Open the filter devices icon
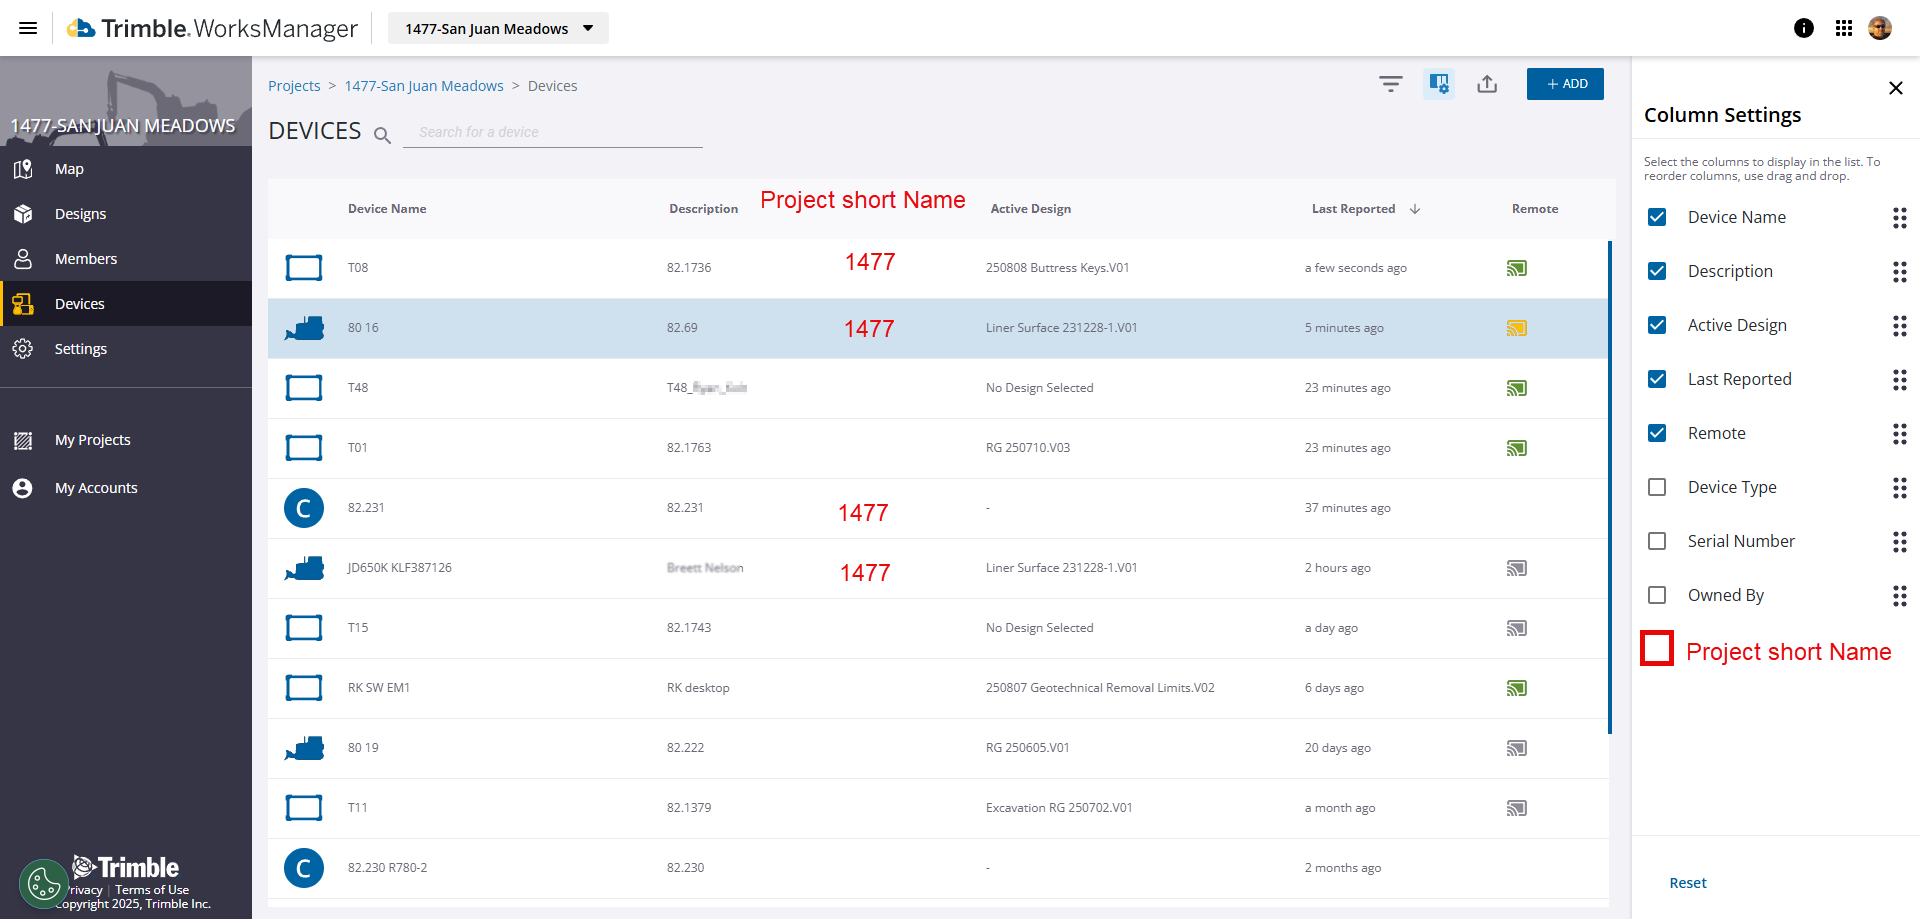The width and height of the screenshot is (1920, 919). (x=1390, y=84)
